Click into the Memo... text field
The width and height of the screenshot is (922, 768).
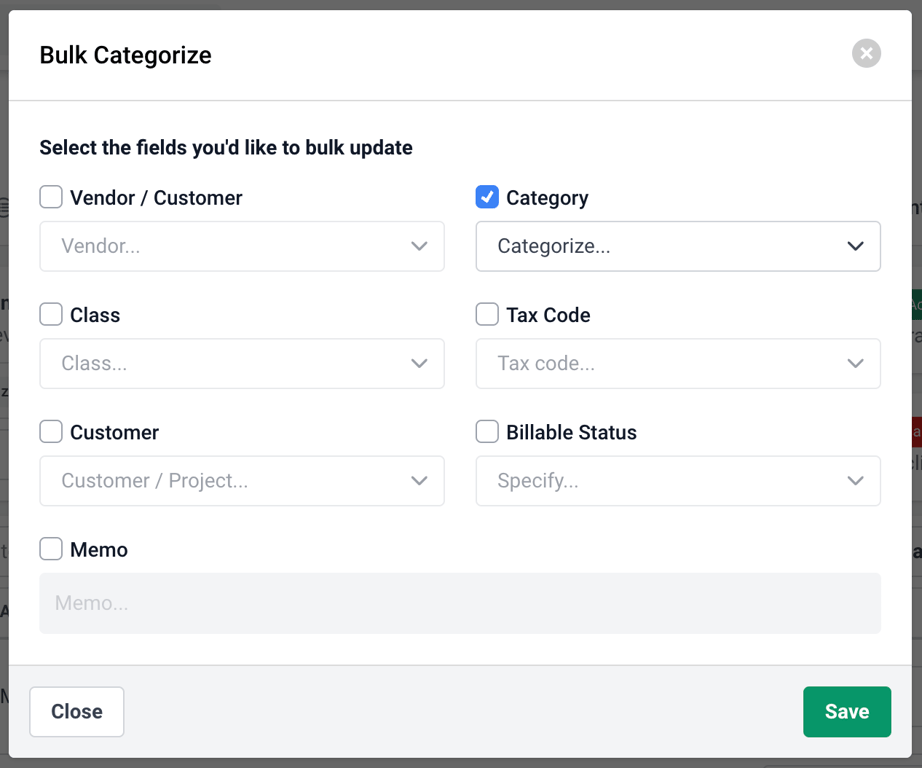[460, 603]
